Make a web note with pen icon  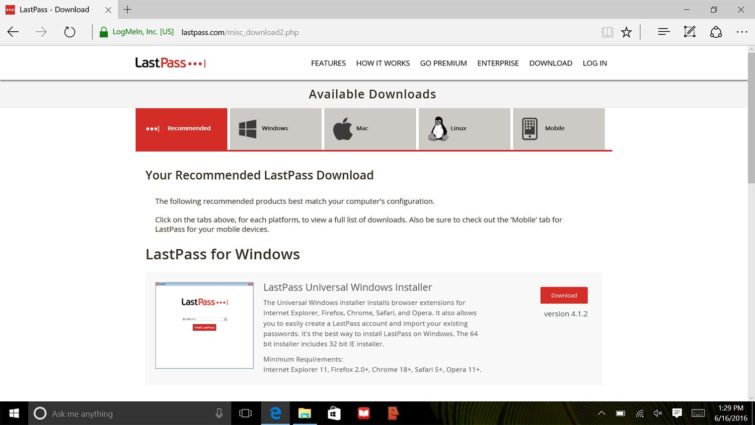[x=690, y=32]
